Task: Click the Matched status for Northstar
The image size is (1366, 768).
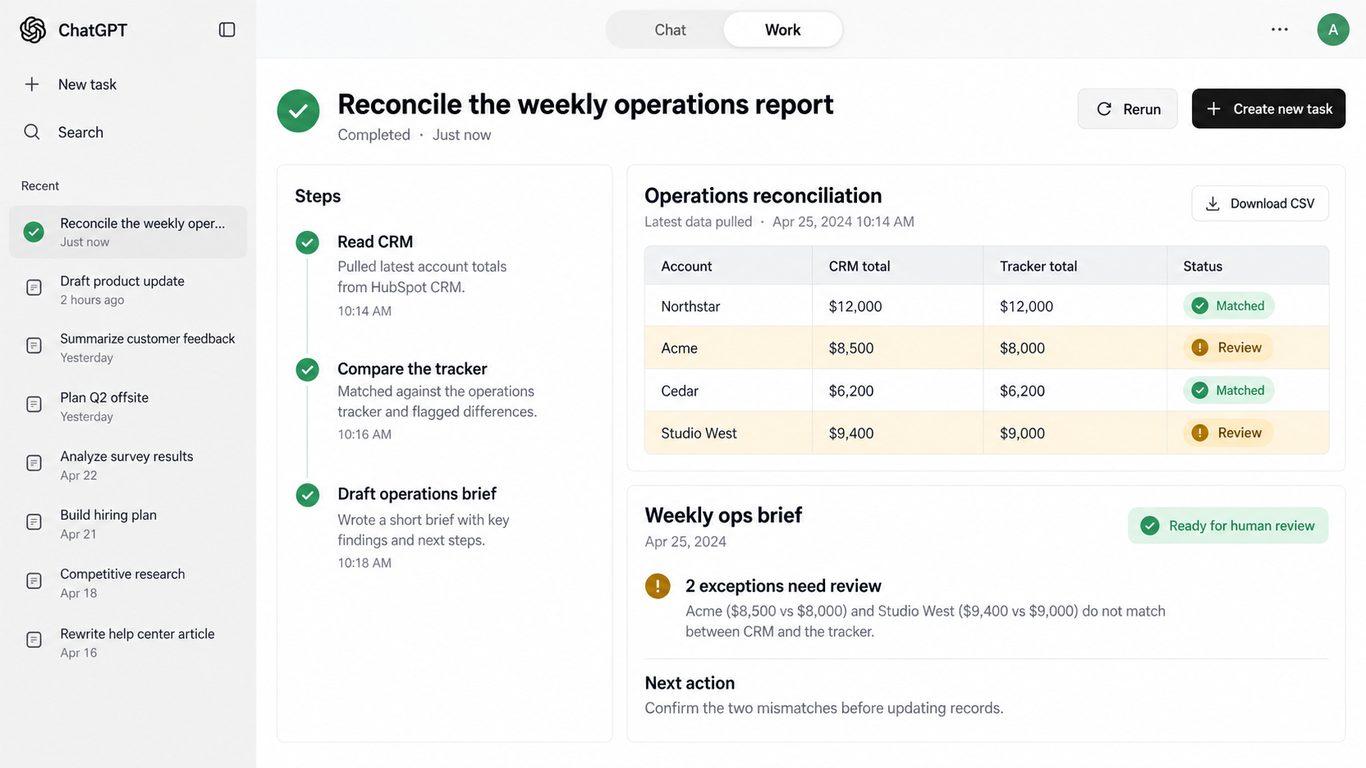Action: pyautogui.click(x=1229, y=306)
